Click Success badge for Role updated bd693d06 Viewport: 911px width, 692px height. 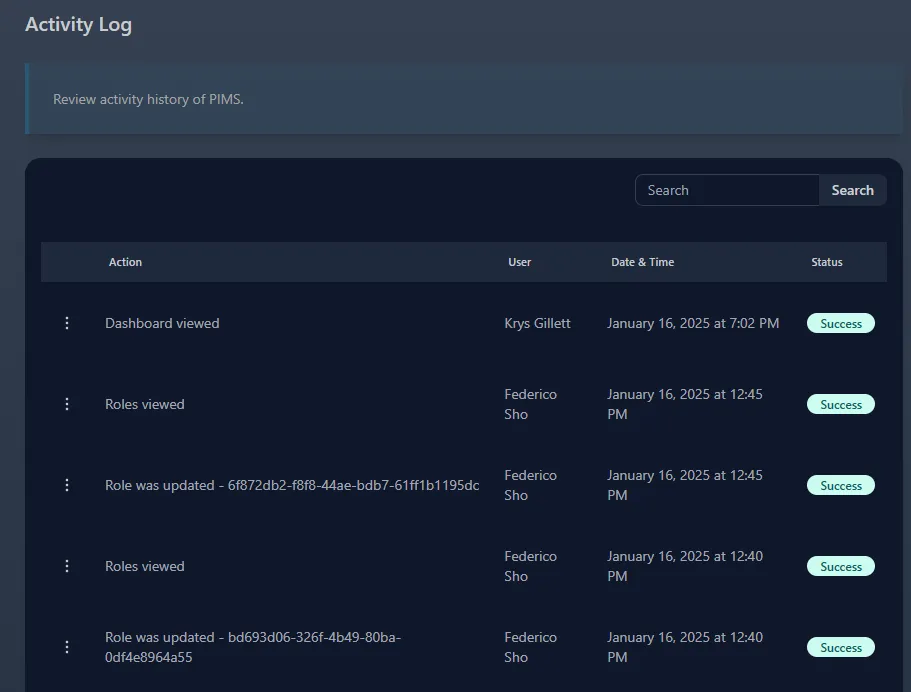point(840,647)
